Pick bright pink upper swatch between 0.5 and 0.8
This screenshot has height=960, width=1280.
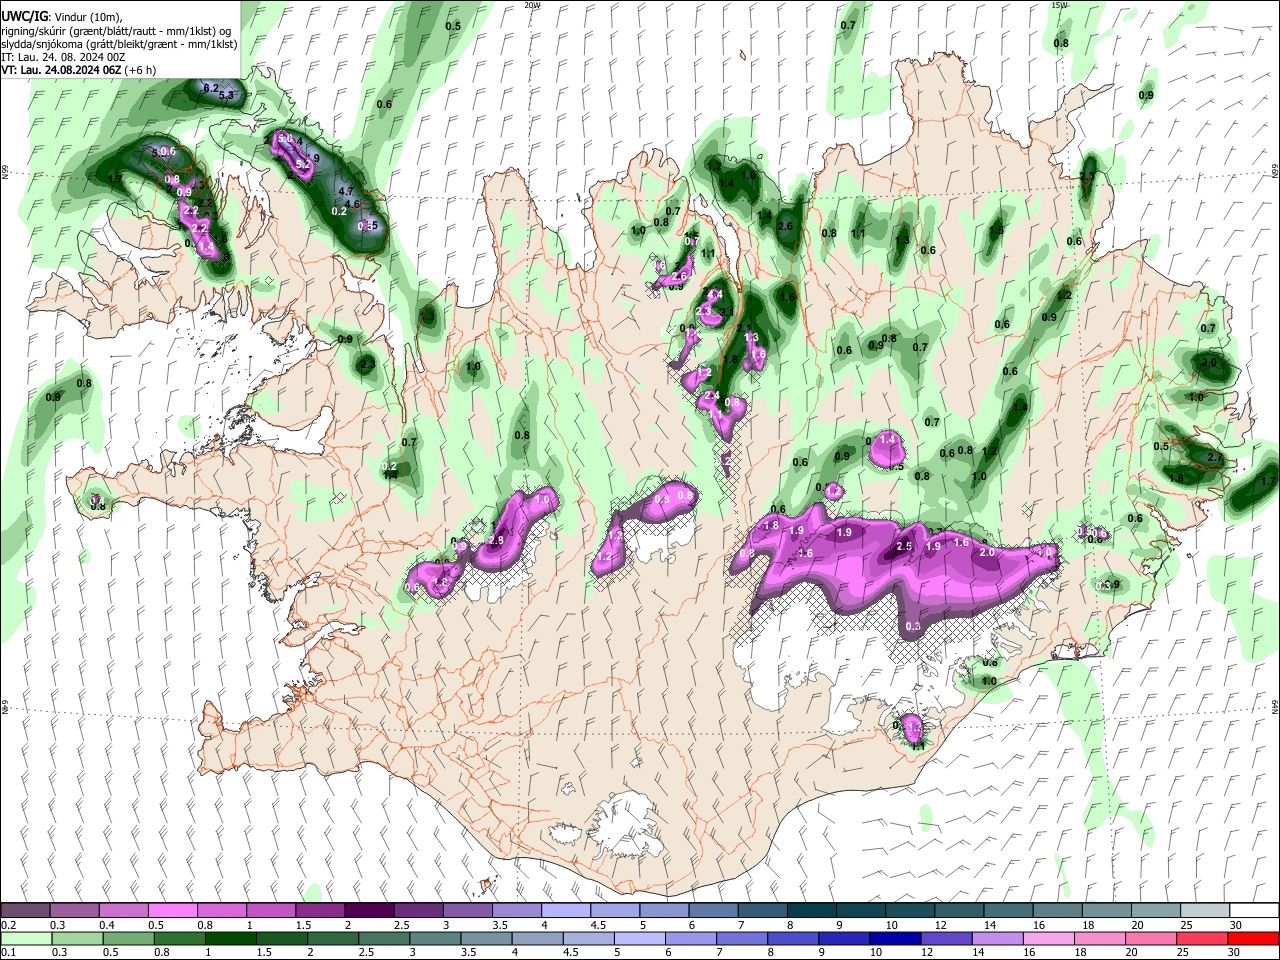pyautogui.click(x=172, y=911)
